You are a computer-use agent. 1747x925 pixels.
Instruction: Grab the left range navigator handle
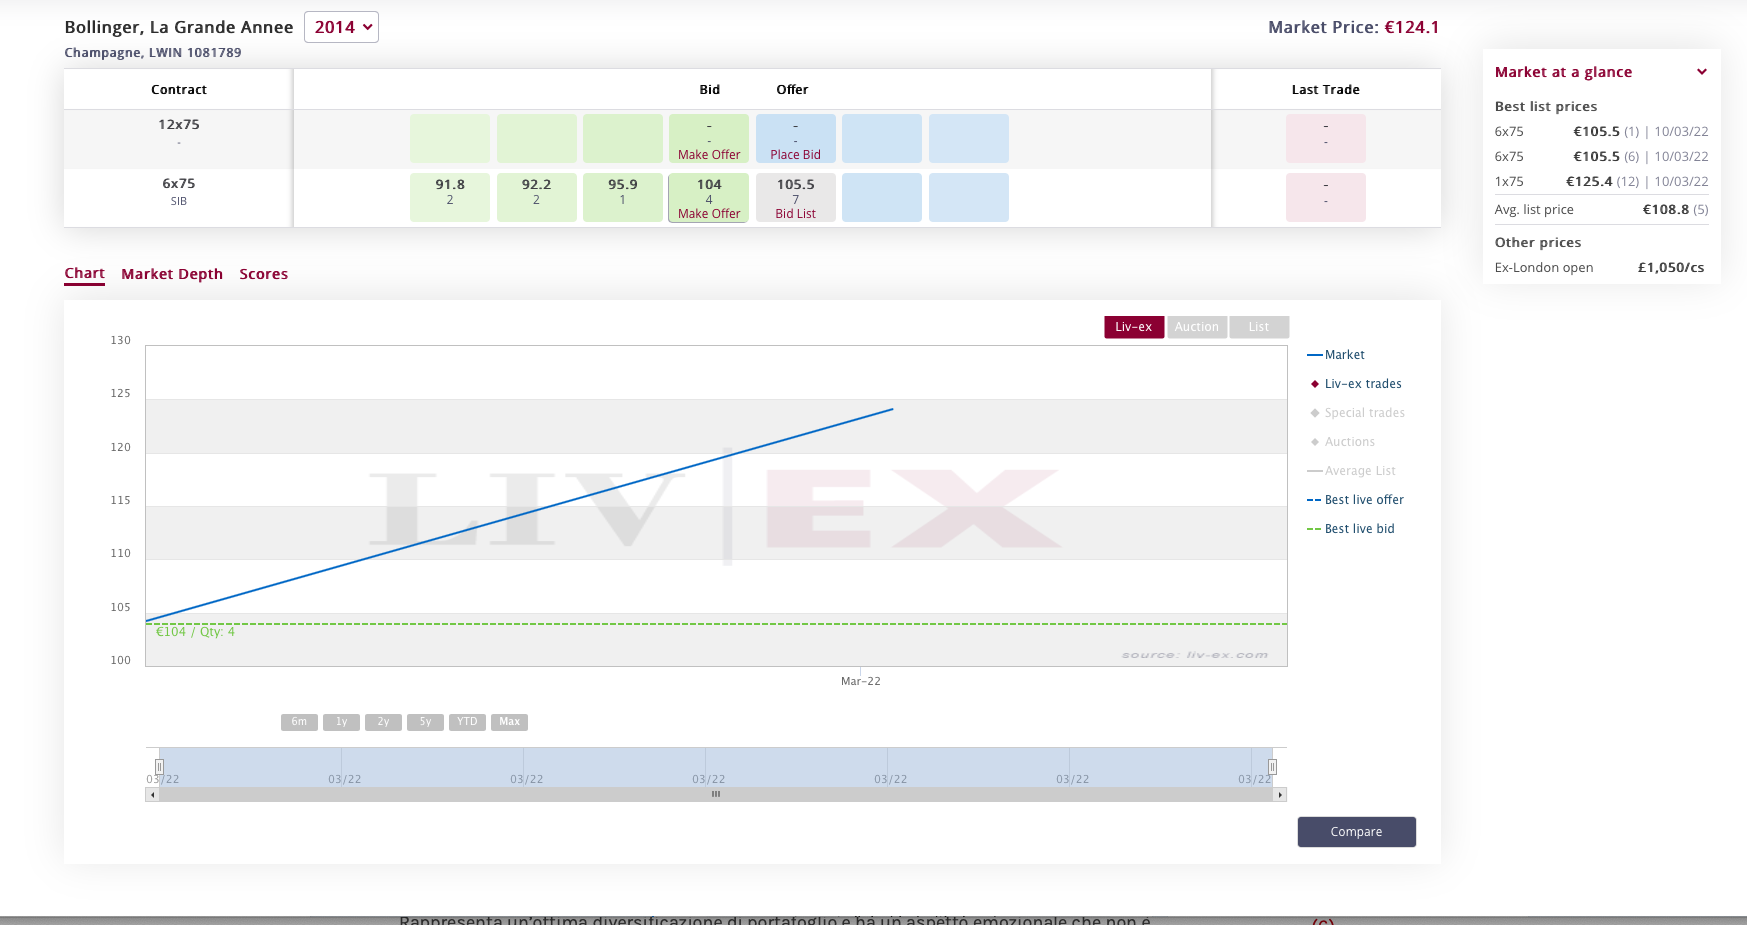[159, 767]
